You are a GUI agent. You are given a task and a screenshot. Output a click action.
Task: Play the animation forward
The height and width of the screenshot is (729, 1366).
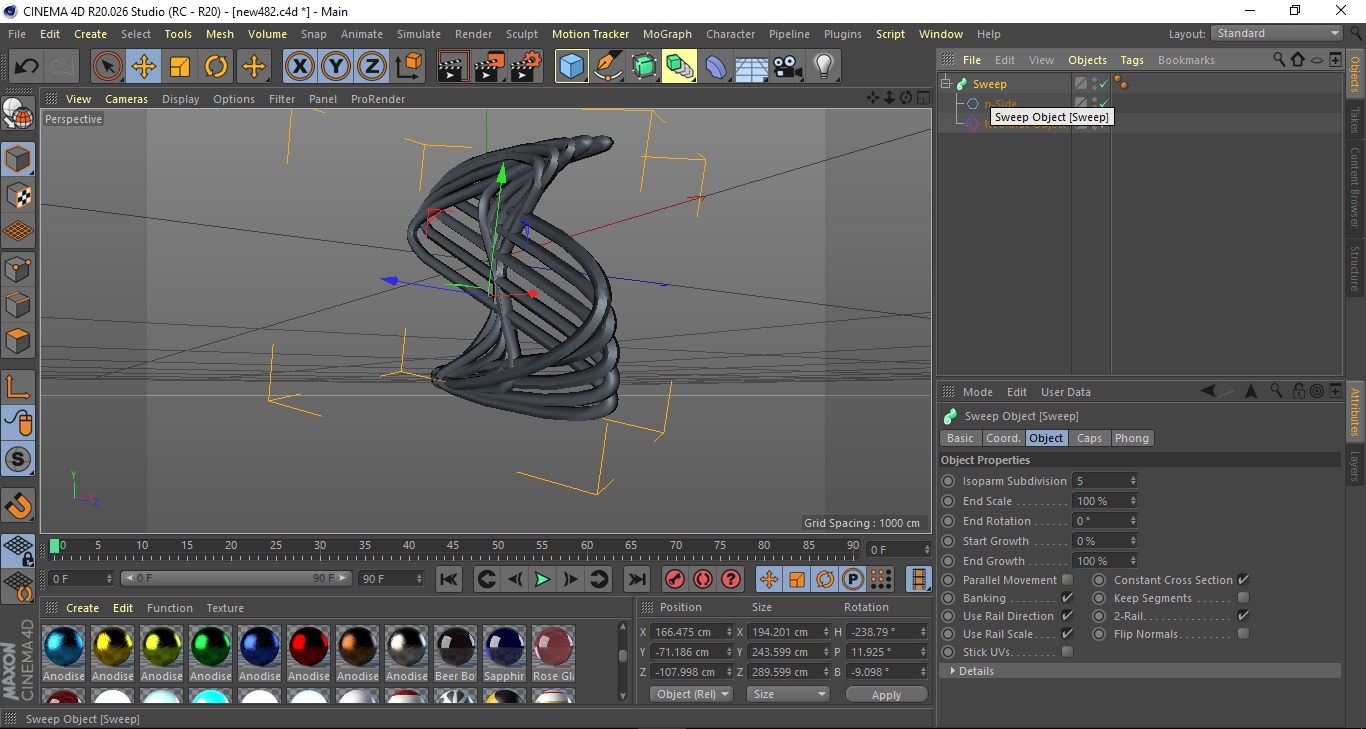[542, 579]
